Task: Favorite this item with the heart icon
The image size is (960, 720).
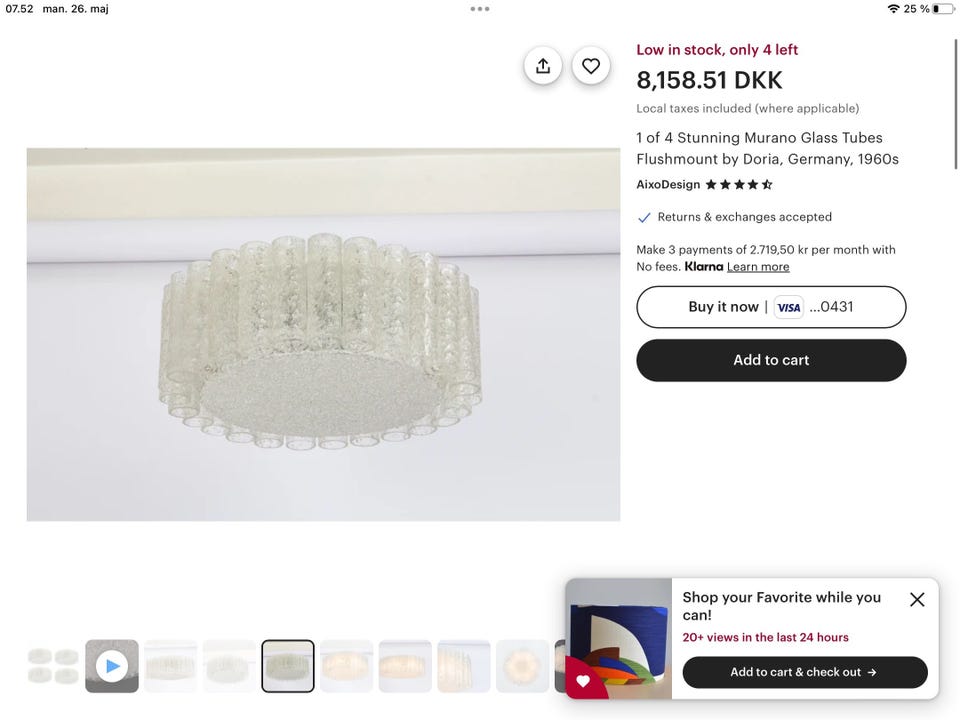Action: point(591,66)
